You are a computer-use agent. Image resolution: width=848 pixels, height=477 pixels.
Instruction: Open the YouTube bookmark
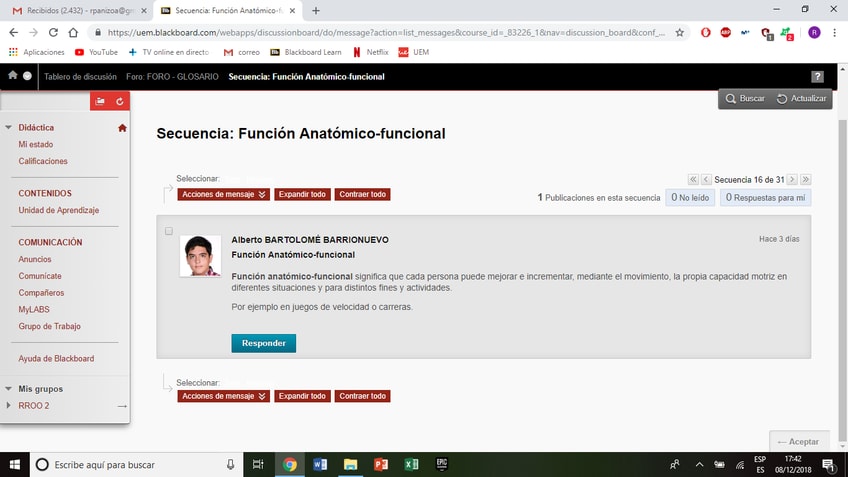[x=96, y=52]
